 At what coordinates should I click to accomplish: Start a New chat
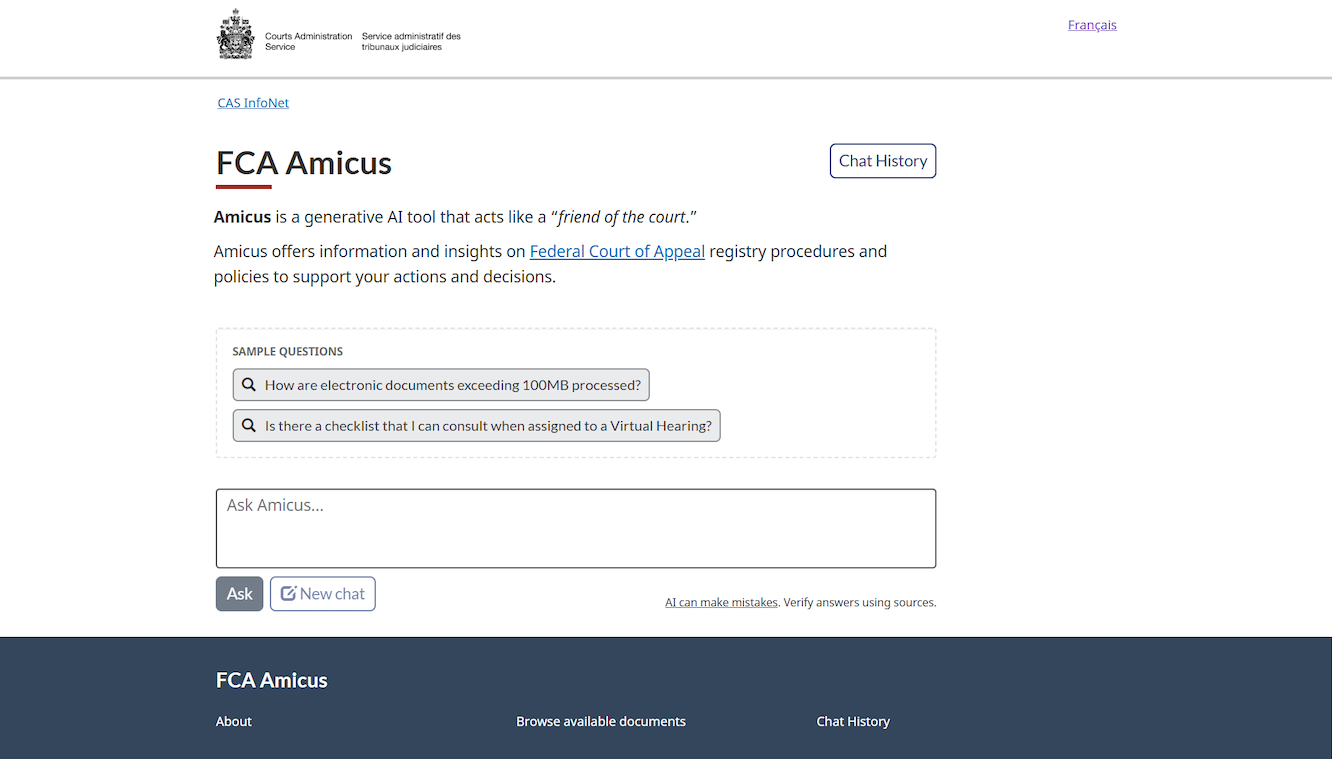click(x=322, y=594)
